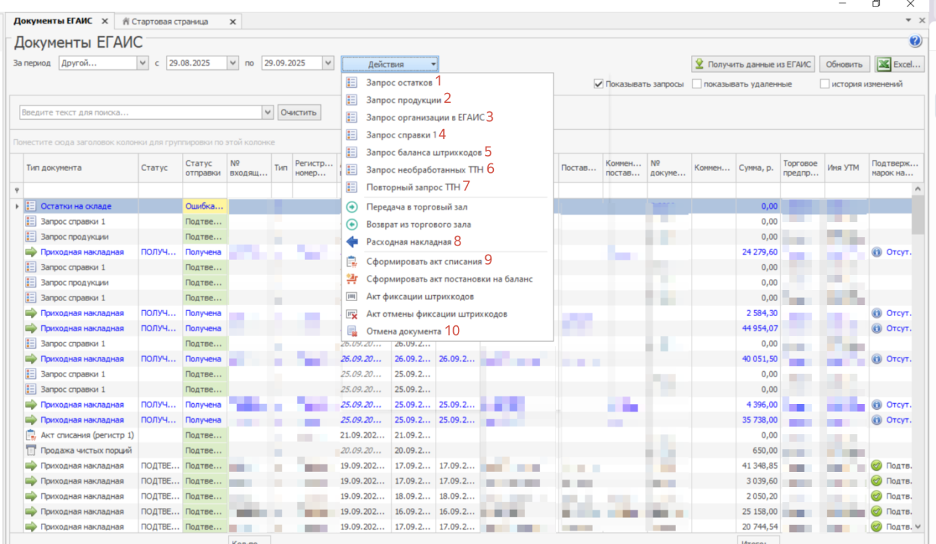Click green check icon in 41 348,85 row

(x=876, y=466)
